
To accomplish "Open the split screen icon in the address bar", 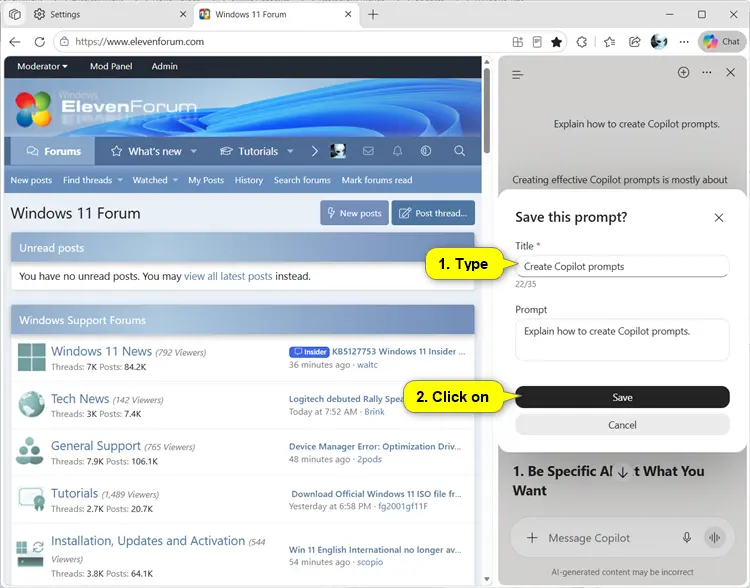I will tap(518, 42).
